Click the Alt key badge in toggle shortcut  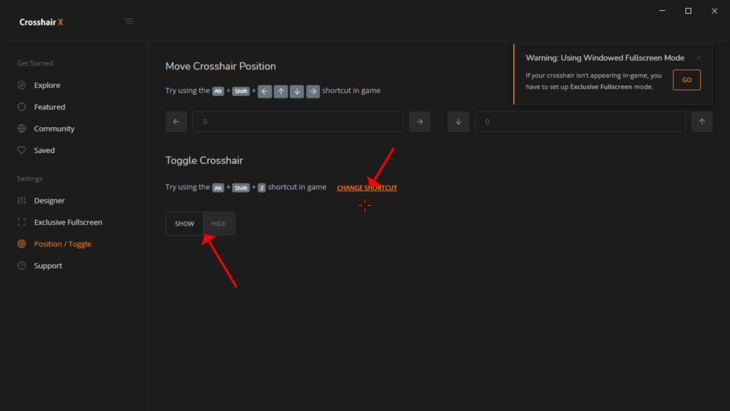tap(218, 188)
